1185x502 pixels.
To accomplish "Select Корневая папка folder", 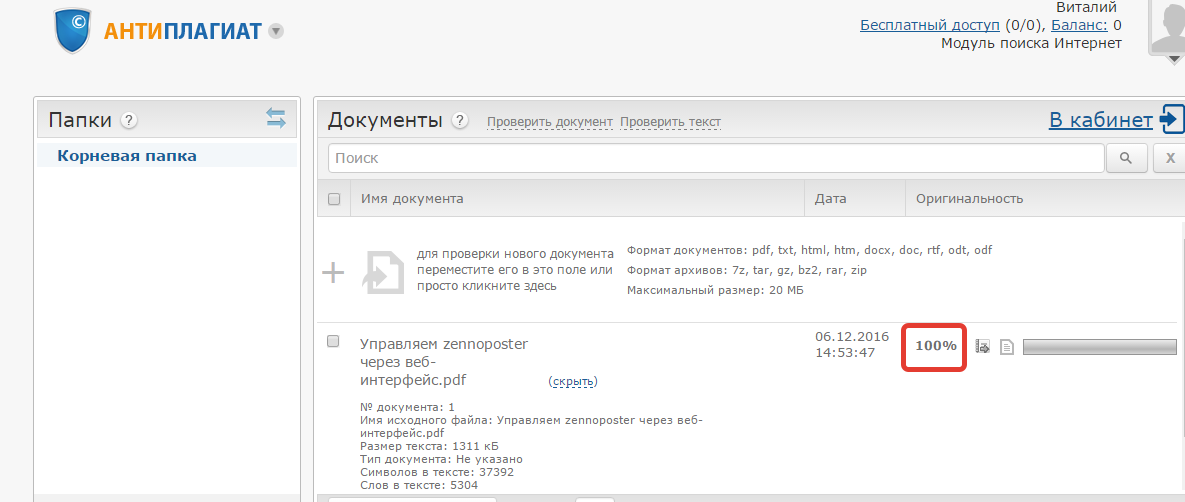I will 127,156.
